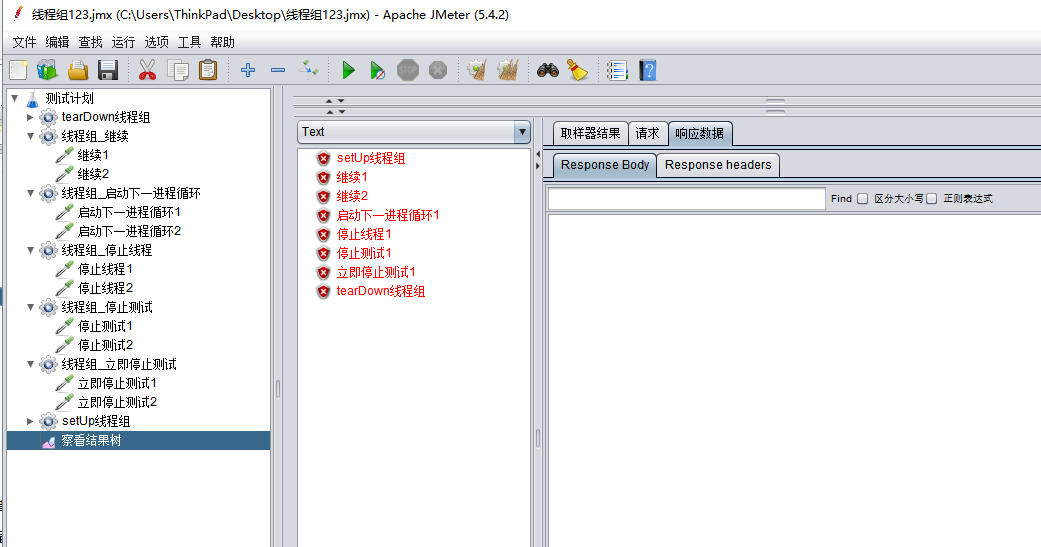Viewport: 1041px width, 547px height.
Task: Open the Function Helper list icon
Action: (x=617, y=70)
